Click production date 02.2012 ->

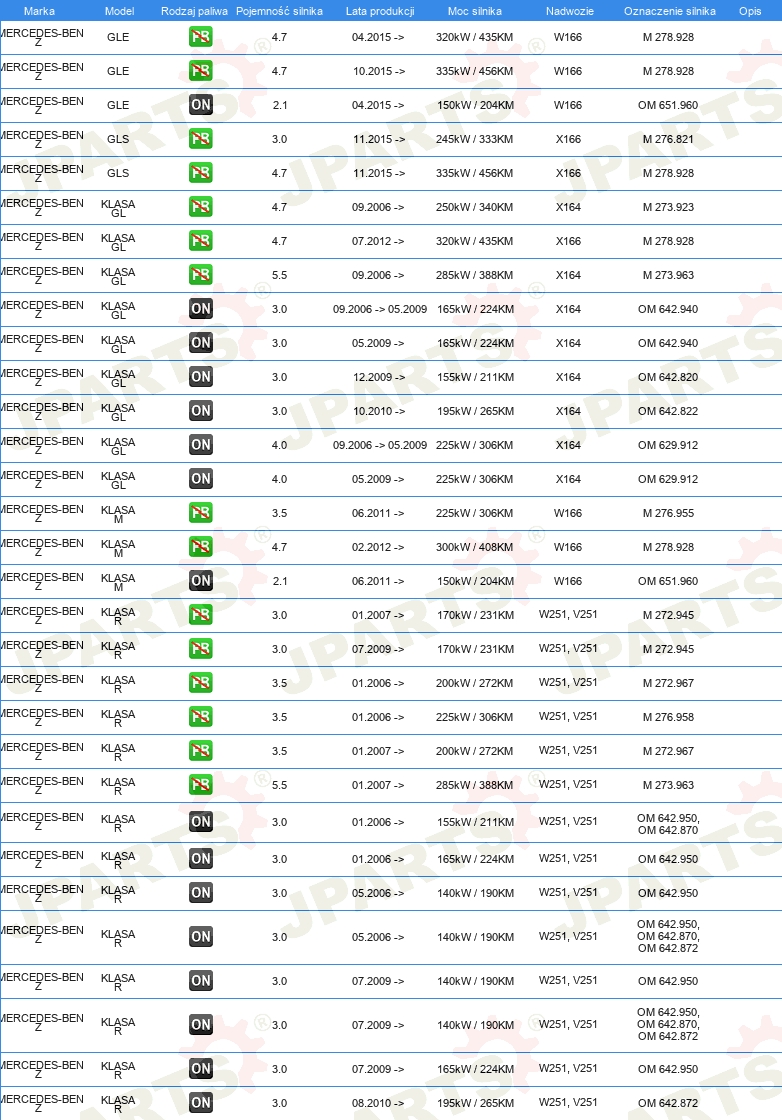point(378,547)
